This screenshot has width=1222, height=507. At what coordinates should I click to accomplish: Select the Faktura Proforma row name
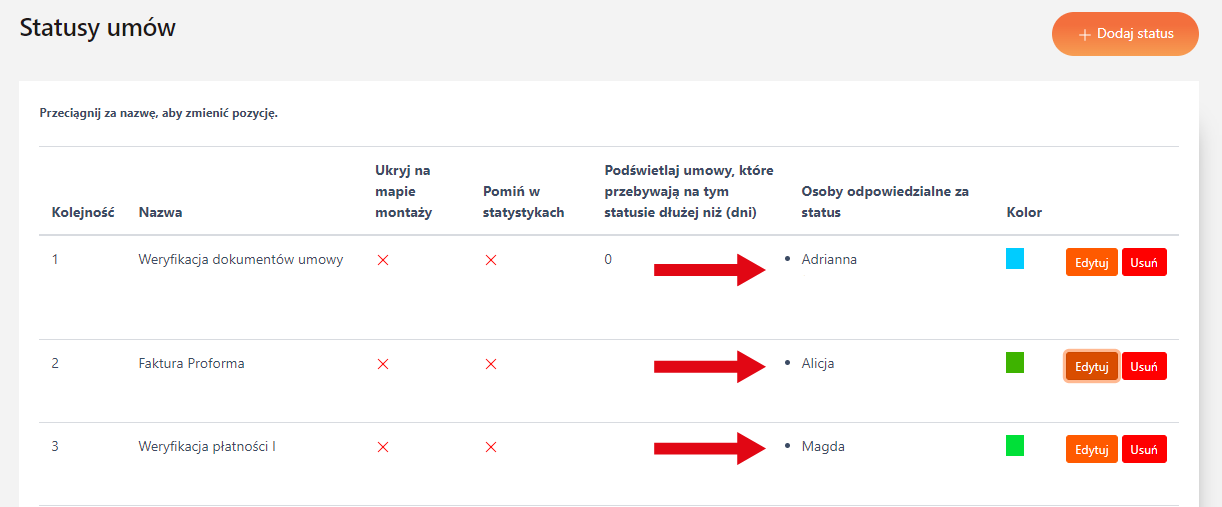191,364
